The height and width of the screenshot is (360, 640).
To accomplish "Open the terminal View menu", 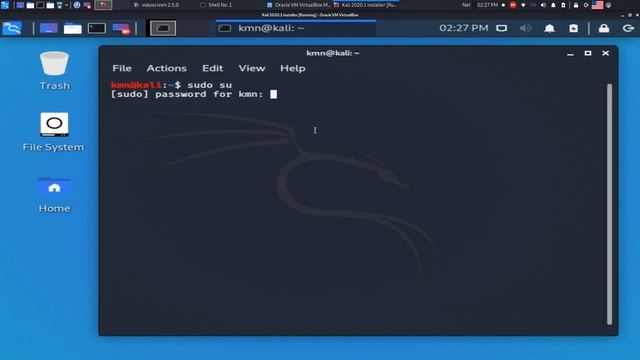I will [x=252, y=68].
